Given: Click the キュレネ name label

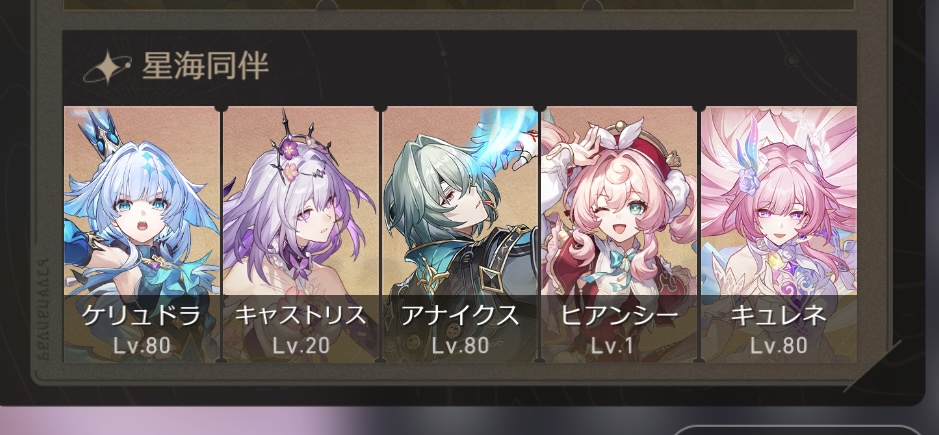Looking at the screenshot, I should tap(779, 316).
